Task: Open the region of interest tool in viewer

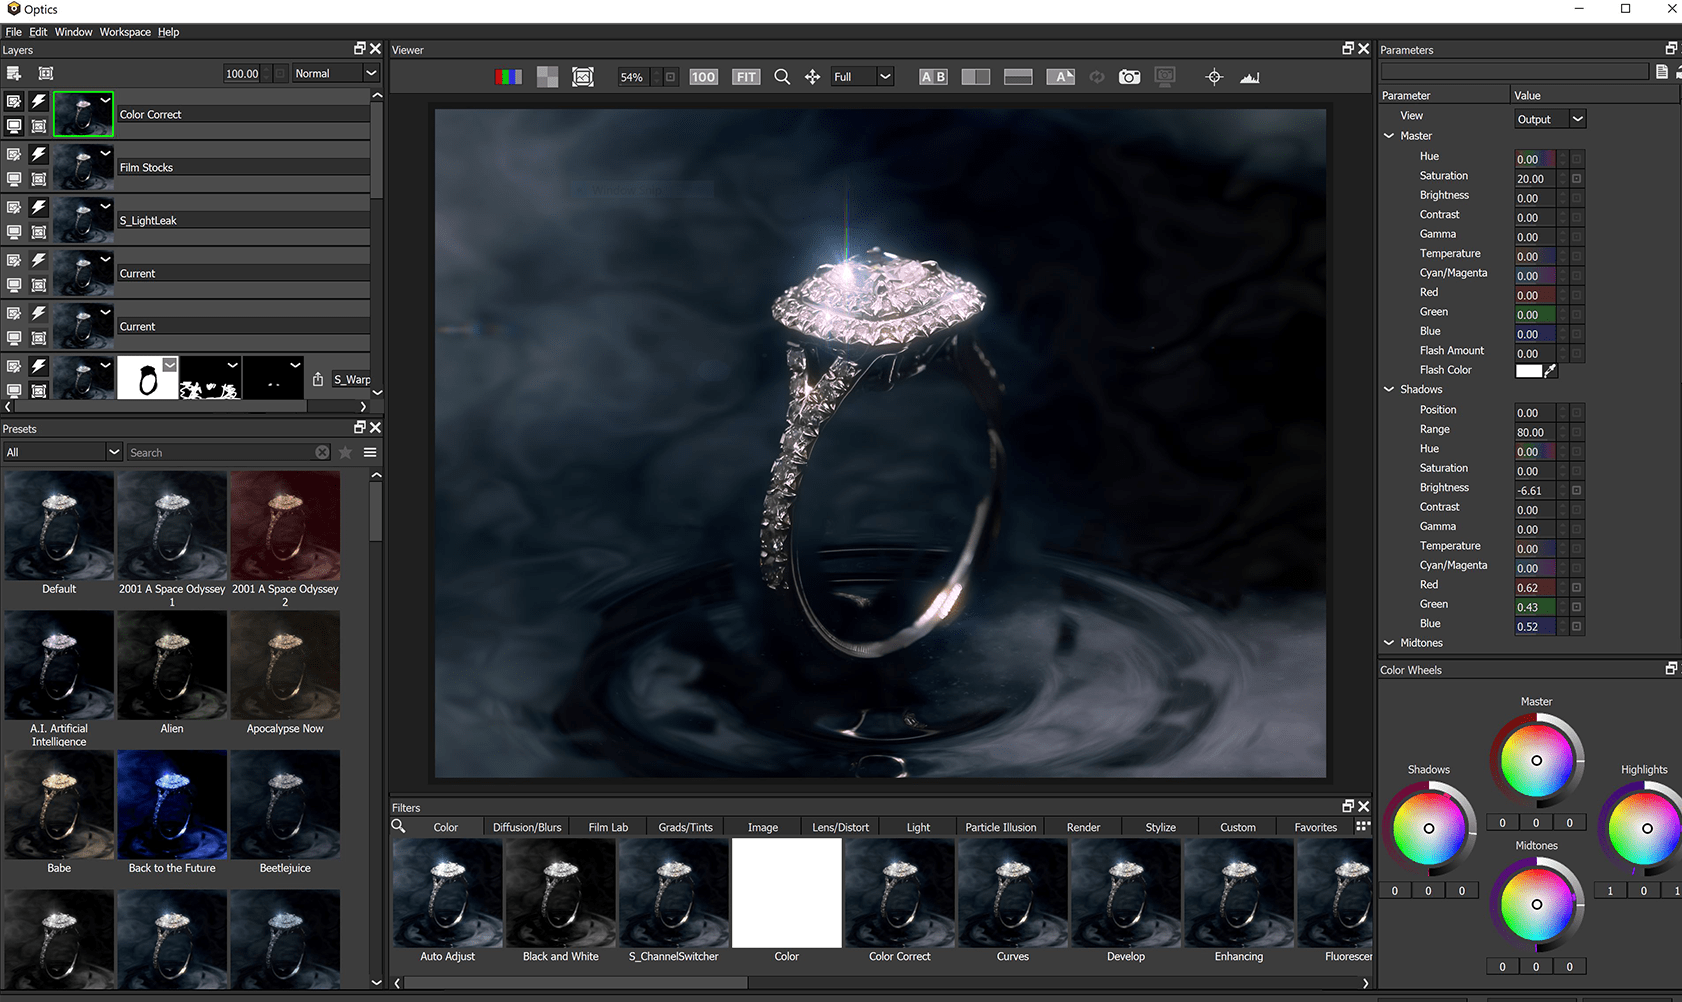Action: pyautogui.click(x=584, y=76)
